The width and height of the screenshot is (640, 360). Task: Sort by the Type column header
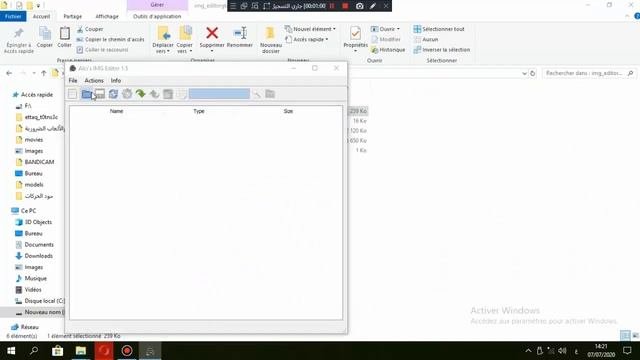[x=199, y=111]
